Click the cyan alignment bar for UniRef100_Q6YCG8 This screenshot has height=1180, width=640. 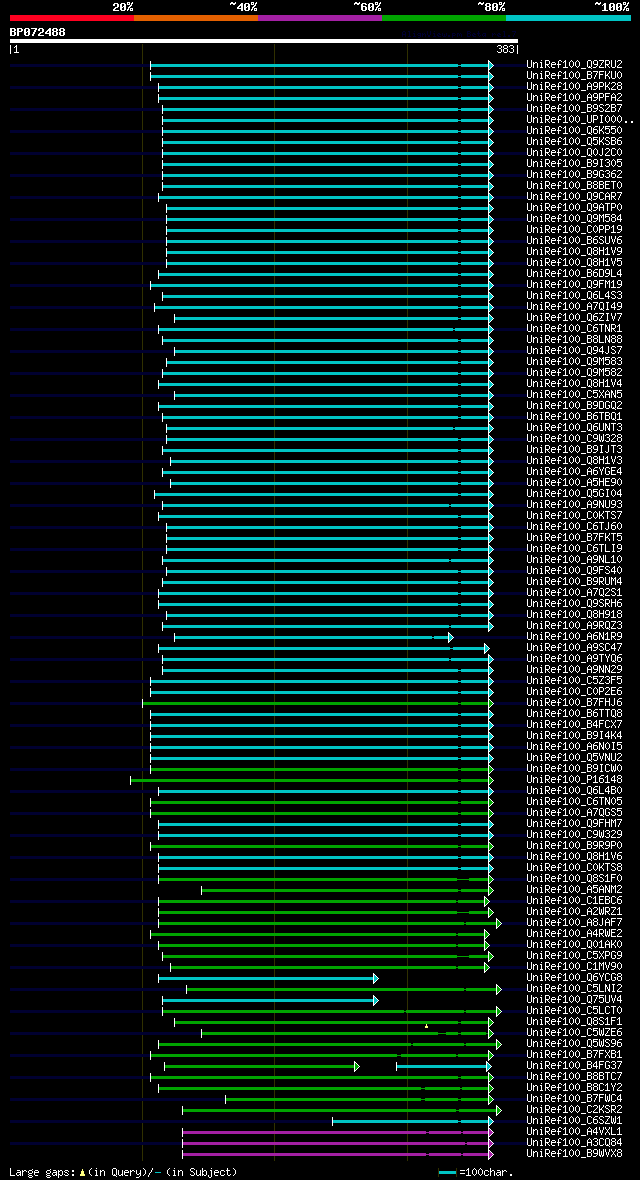tap(268, 978)
